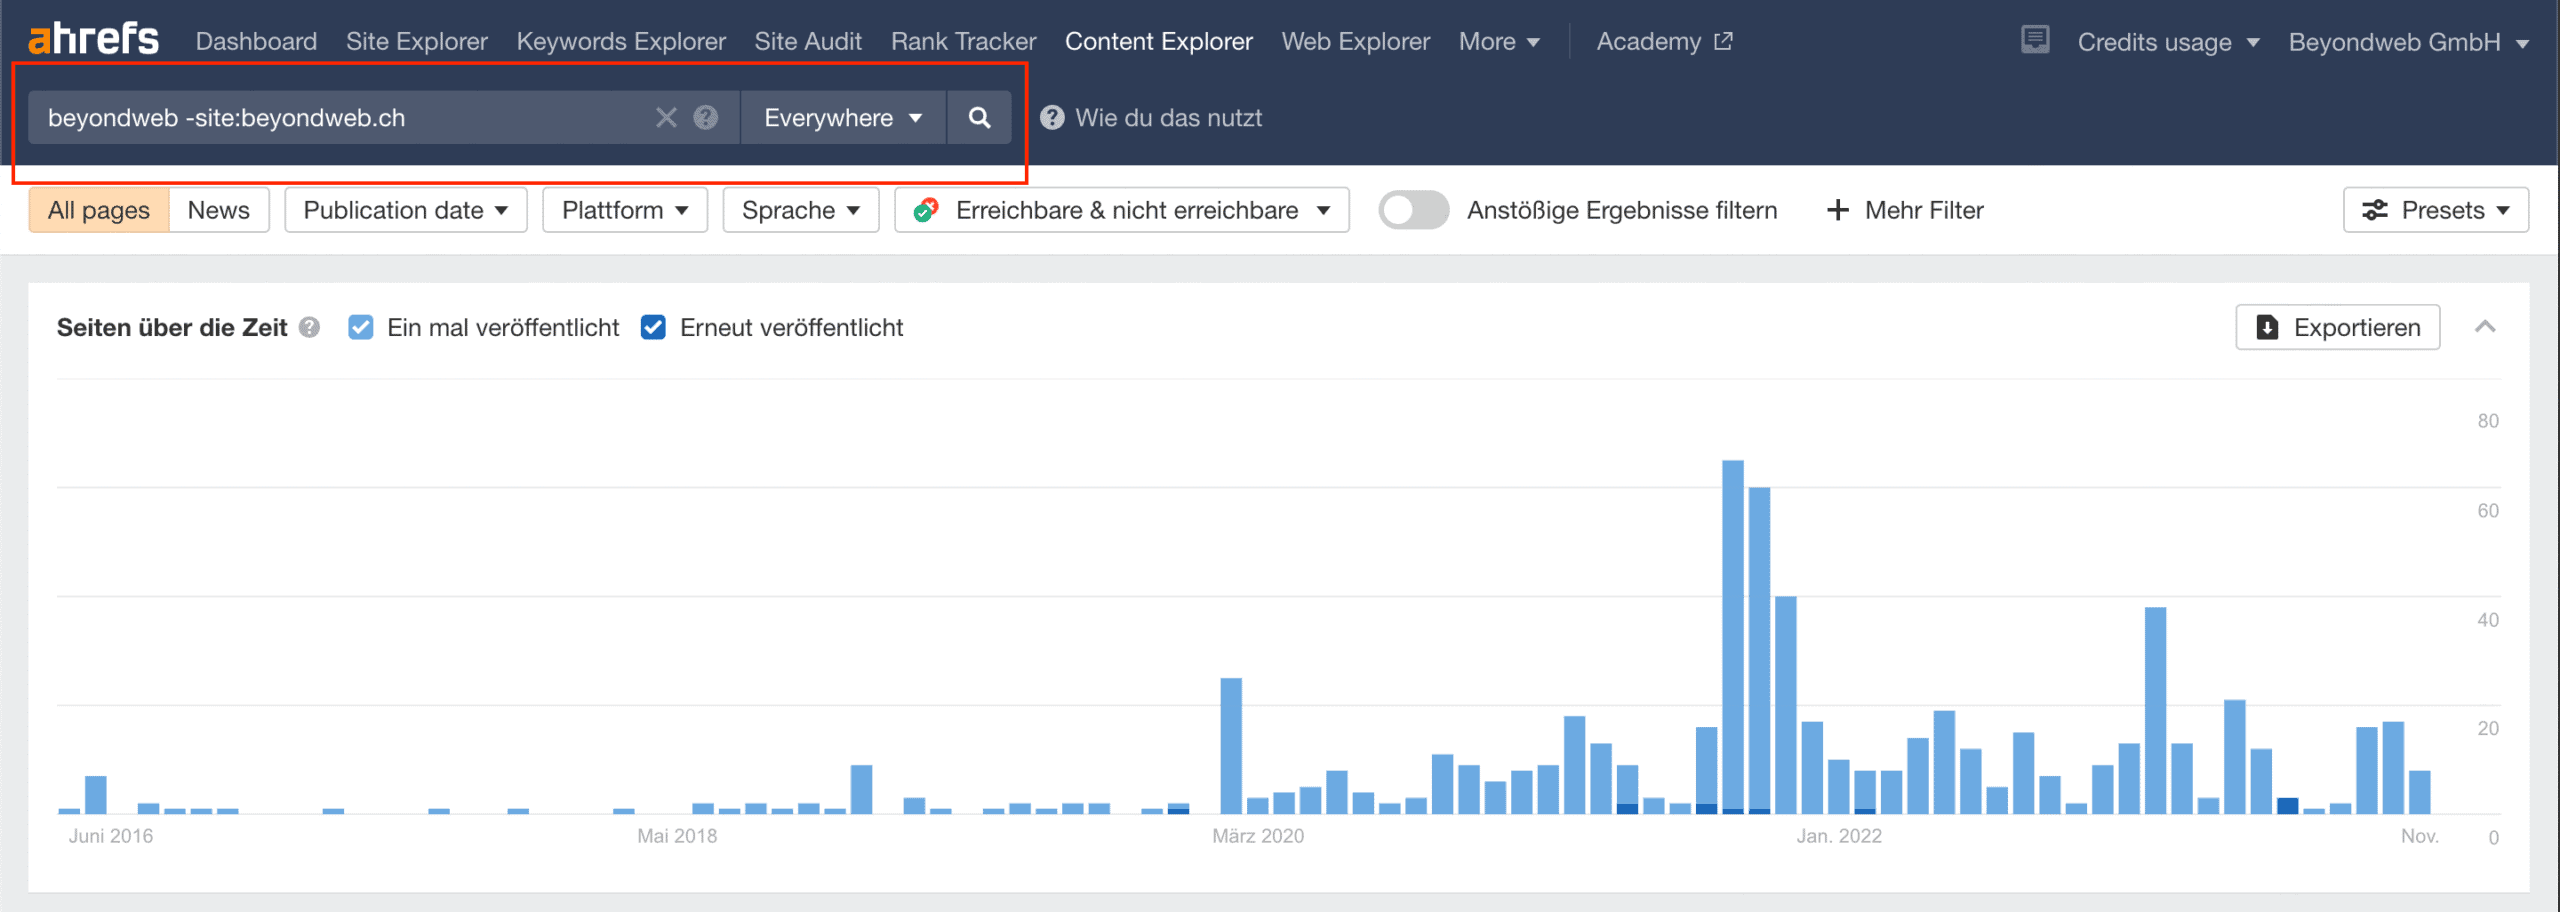Click the help icon beside 'Seiten über die Zeit'
2560x912 pixels.
click(x=310, y=328)
